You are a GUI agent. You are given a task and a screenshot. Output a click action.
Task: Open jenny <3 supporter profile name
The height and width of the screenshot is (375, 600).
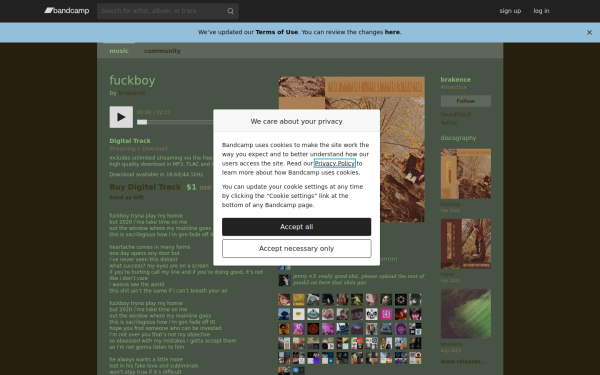(305, 276)
